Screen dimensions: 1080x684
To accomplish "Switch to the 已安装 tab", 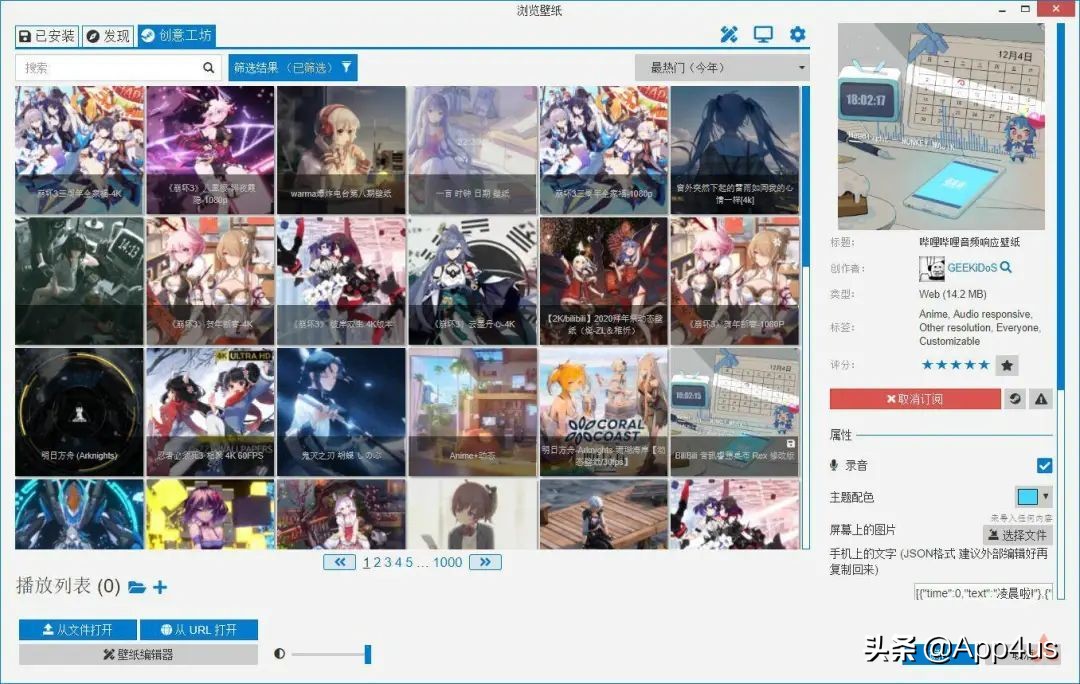I will pos(48,35).
